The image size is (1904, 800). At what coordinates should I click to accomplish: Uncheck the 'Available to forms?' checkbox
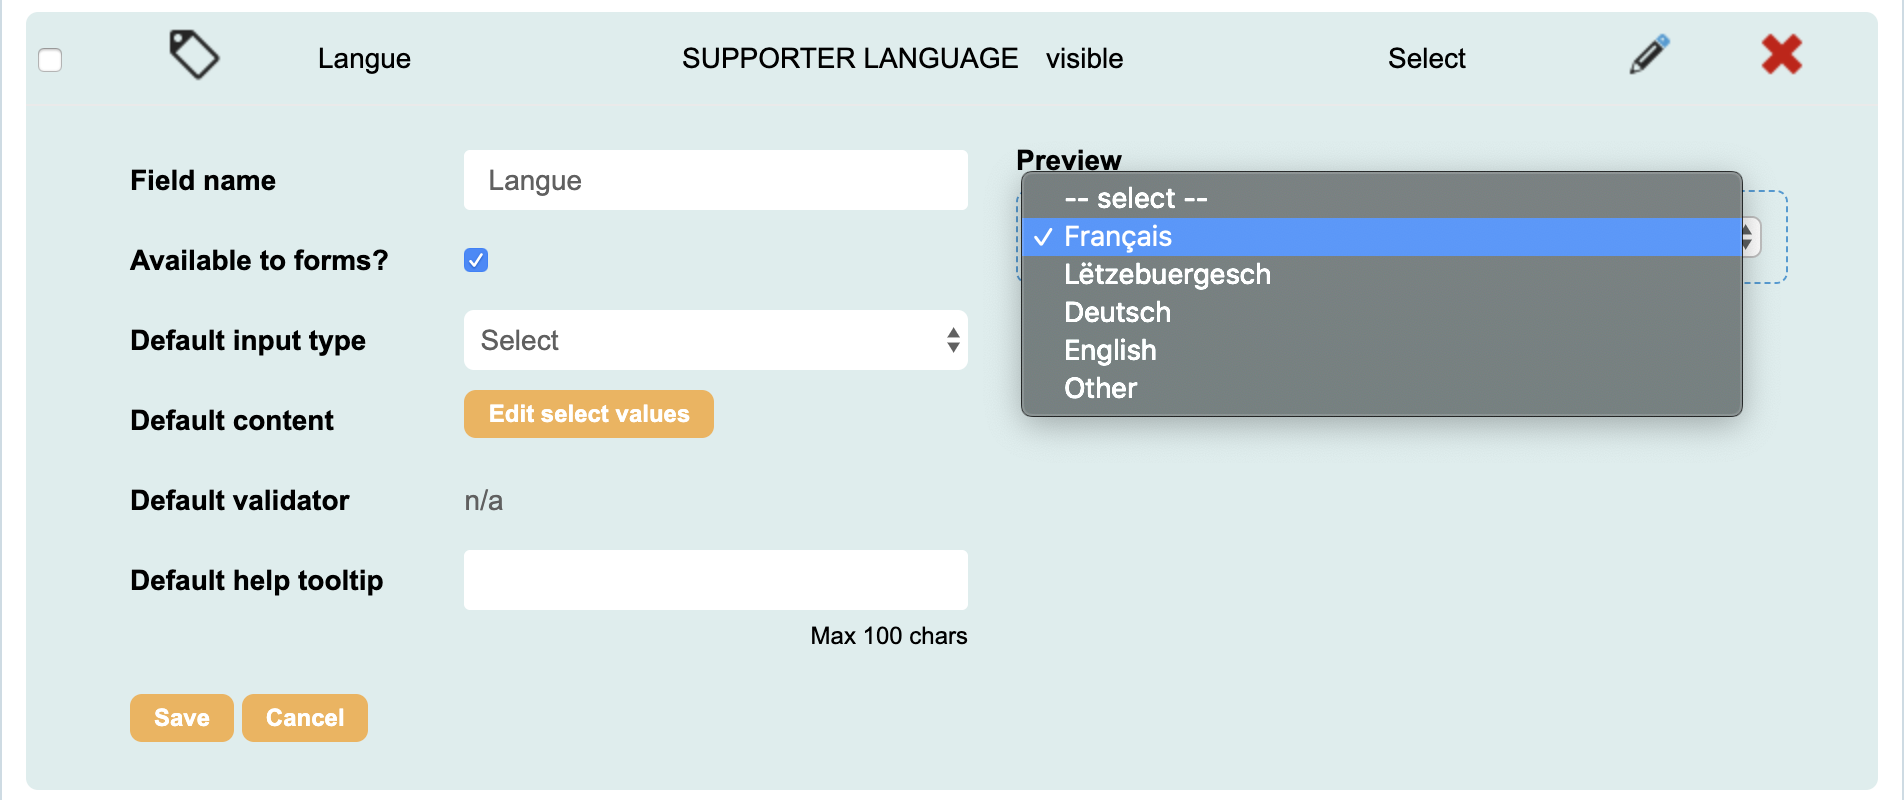click(476, 260)
